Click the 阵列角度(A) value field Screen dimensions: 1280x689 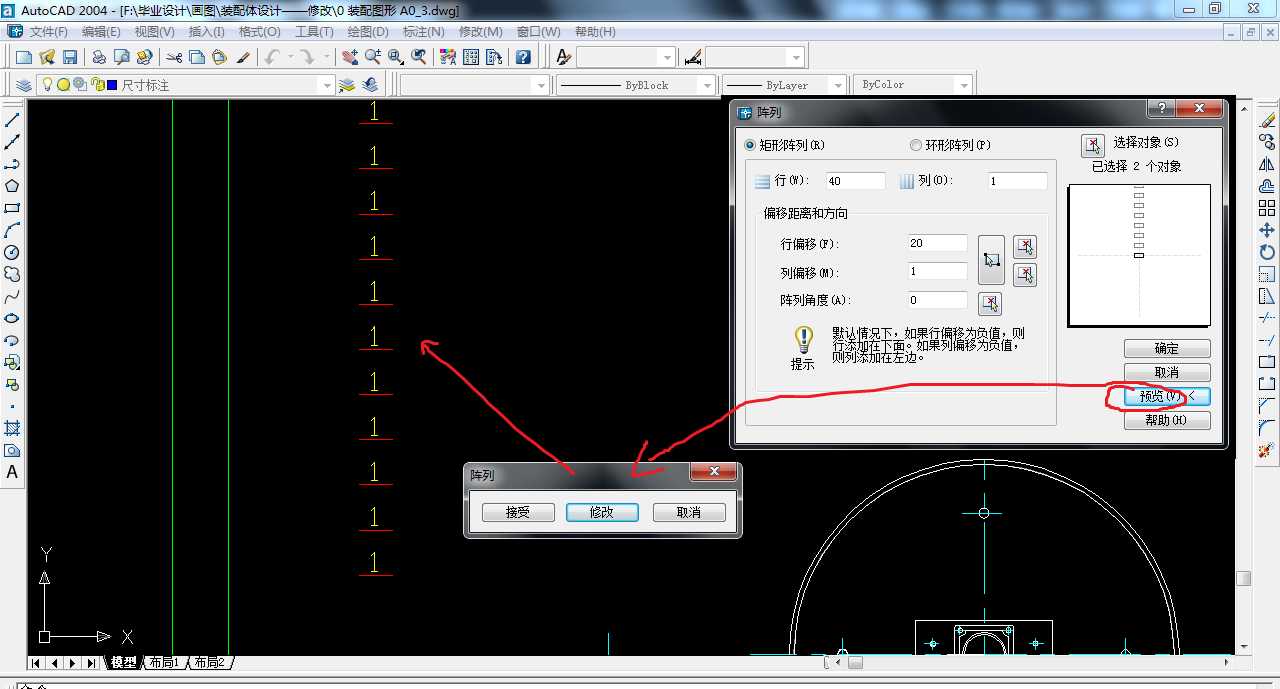(x=937, y=300)
